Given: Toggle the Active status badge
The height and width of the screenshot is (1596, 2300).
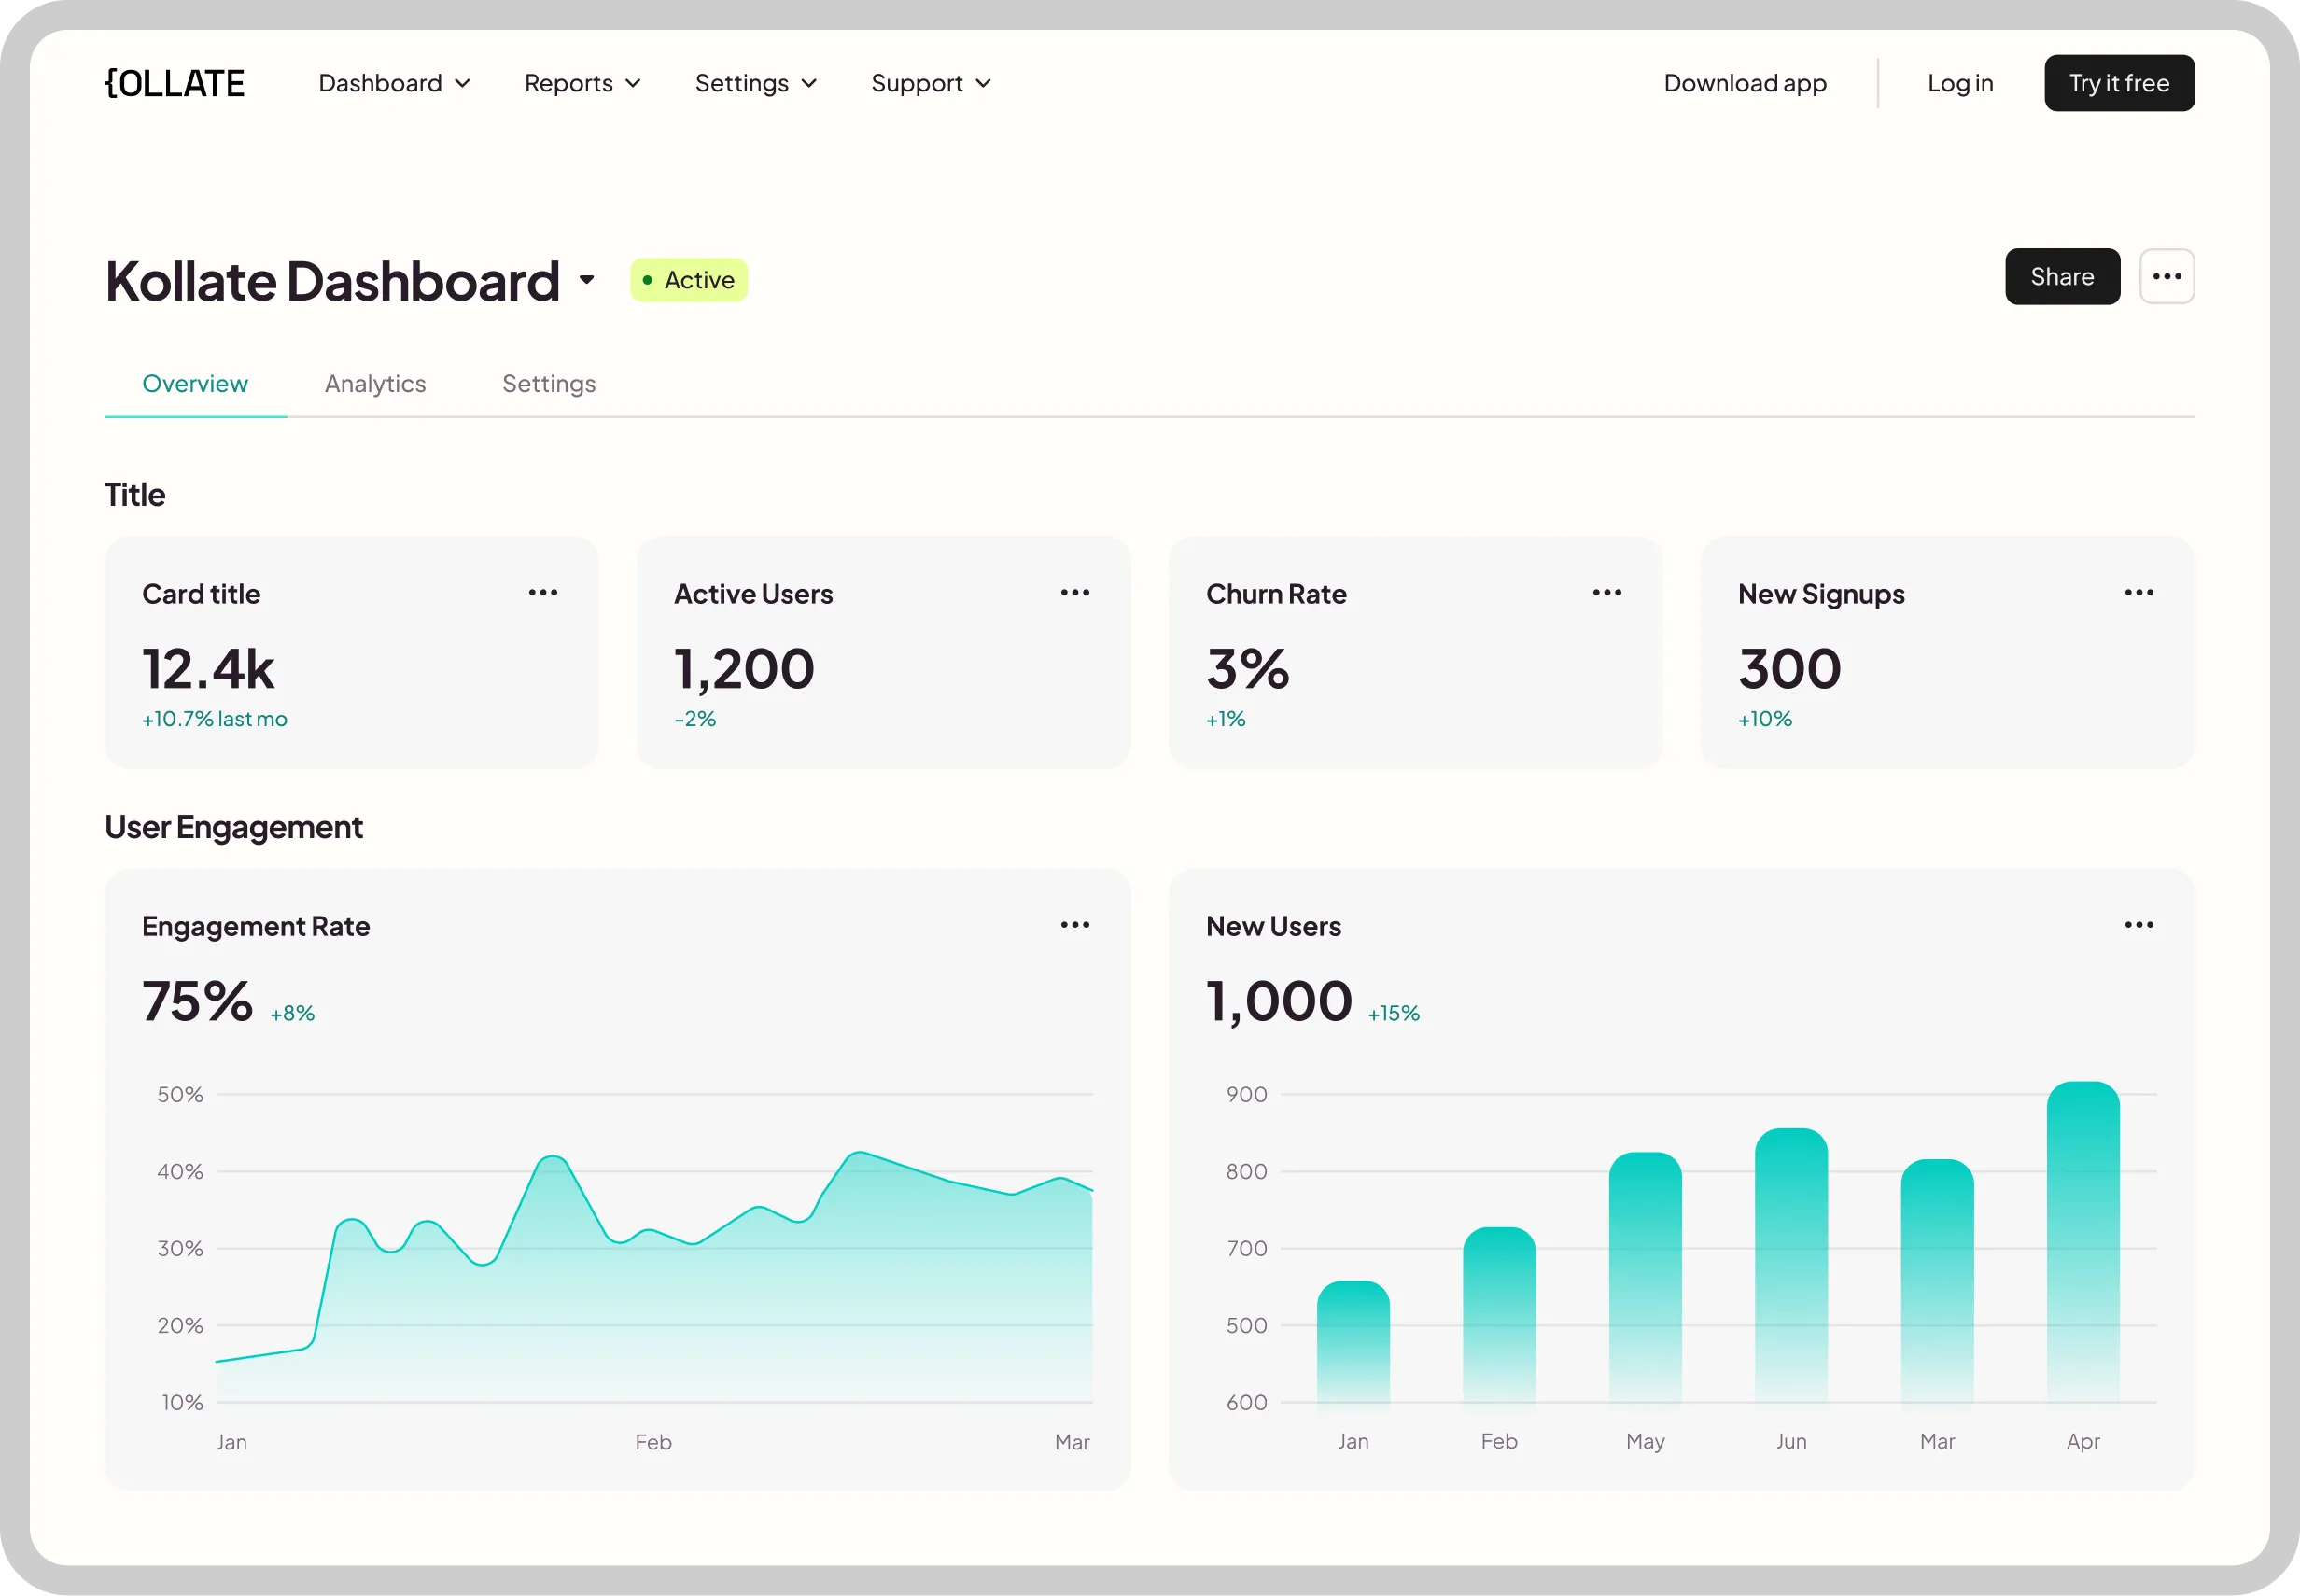Looking at the screenshot, I should click(x=688, y=280).
